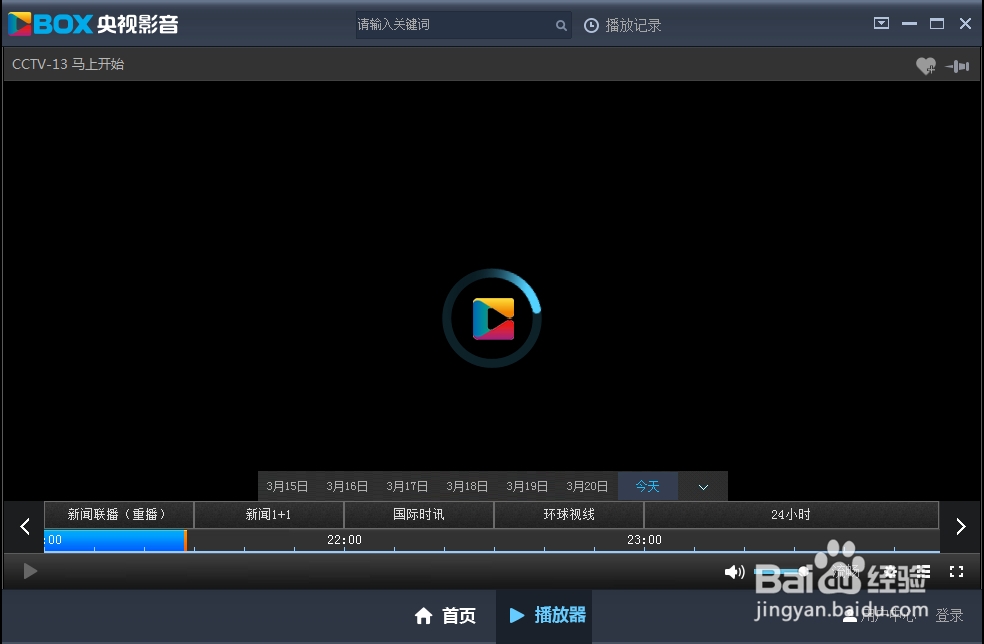
Task: Show later programs with right arrow
Action: pyautogui.click(x=961, y=526)
